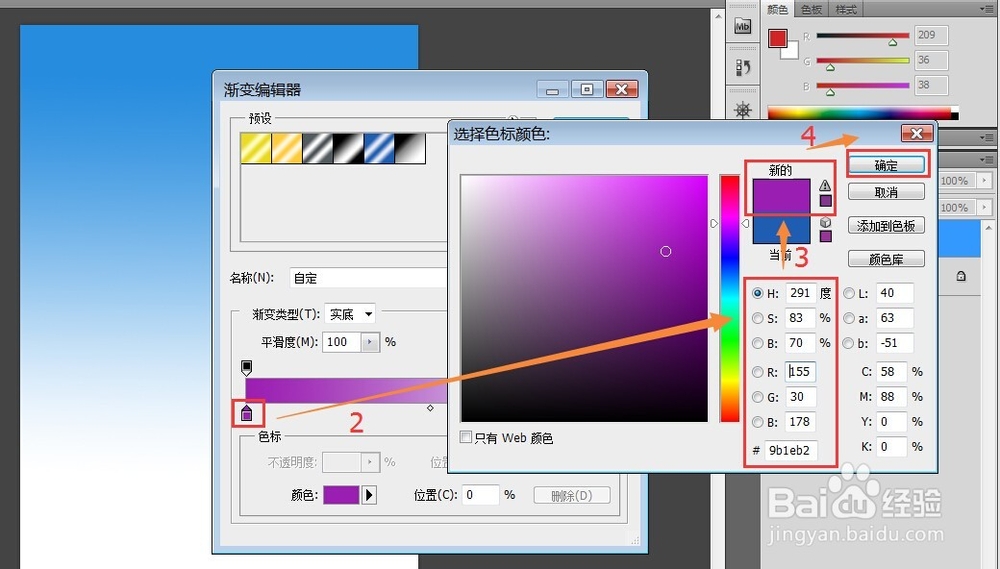Choose the black-white striped gradient preset
Screen dimensions: 1000x569
pos(348,148)
